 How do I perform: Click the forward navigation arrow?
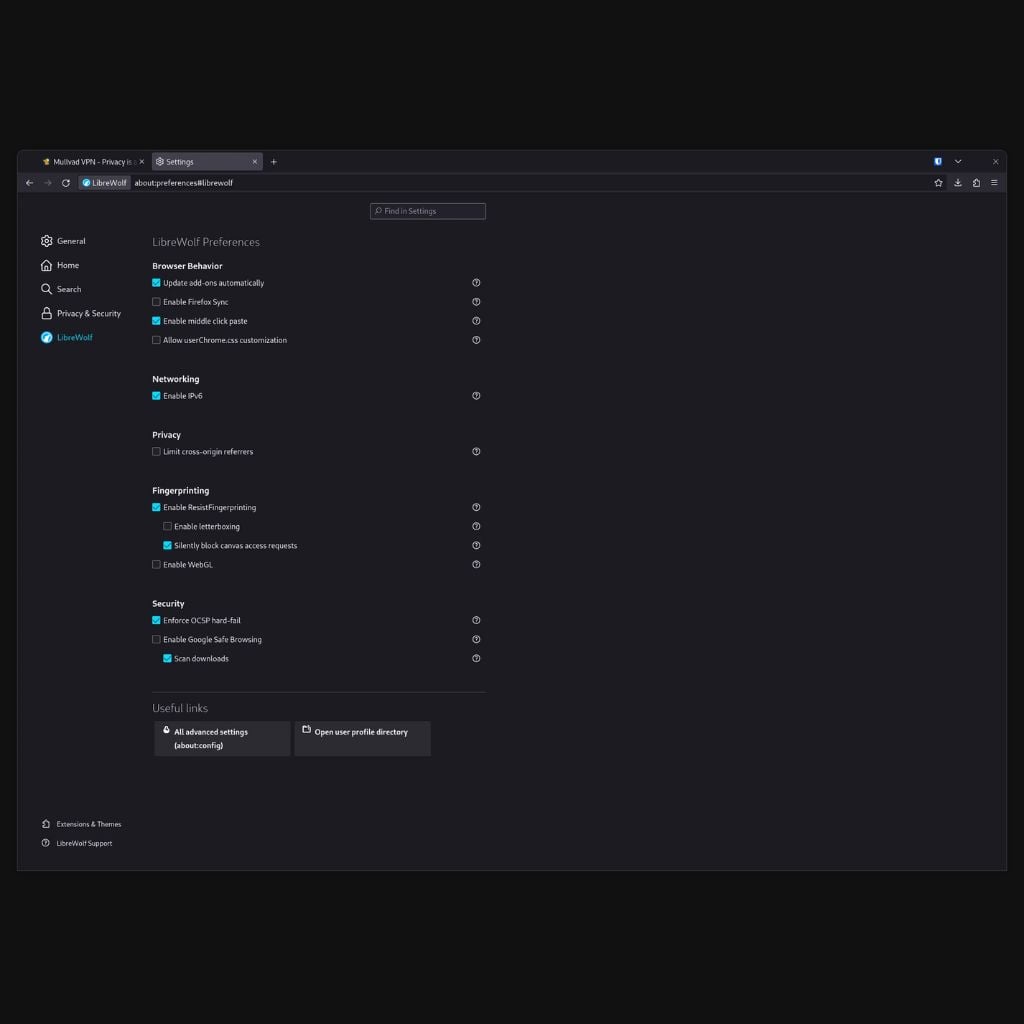[48, 183]
